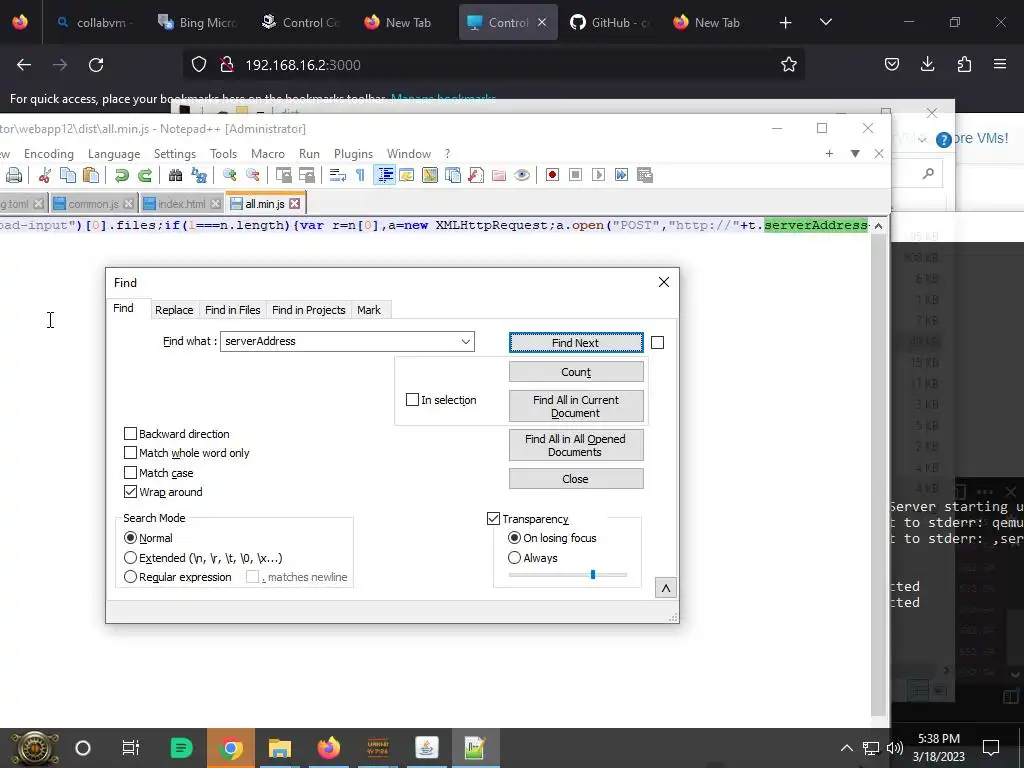1024x768 pixels.
Task: Open the Encoding menu
Action: pos(49,153)
